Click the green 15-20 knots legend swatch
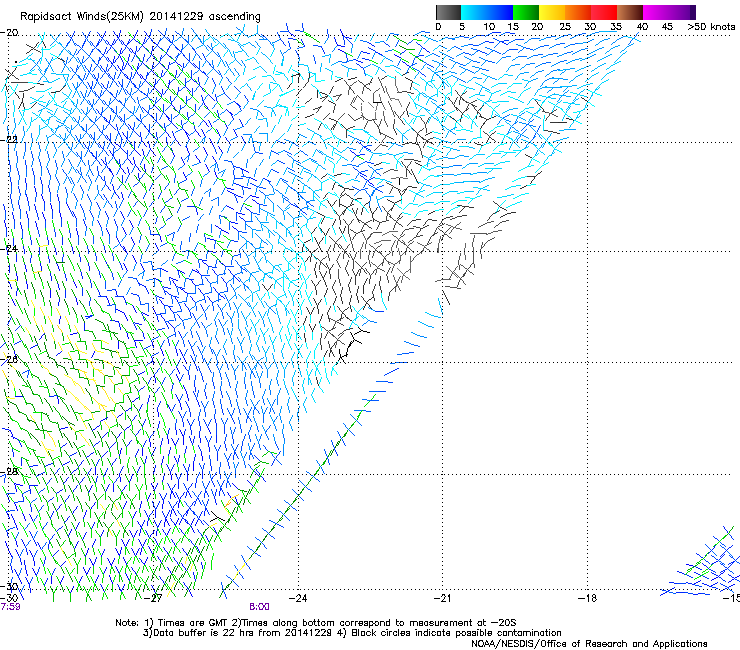The image size is (740, 650). point(526,12)
